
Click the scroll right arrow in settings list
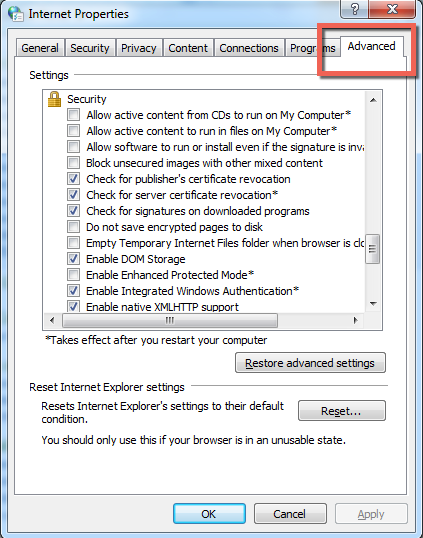coord(355,320)
